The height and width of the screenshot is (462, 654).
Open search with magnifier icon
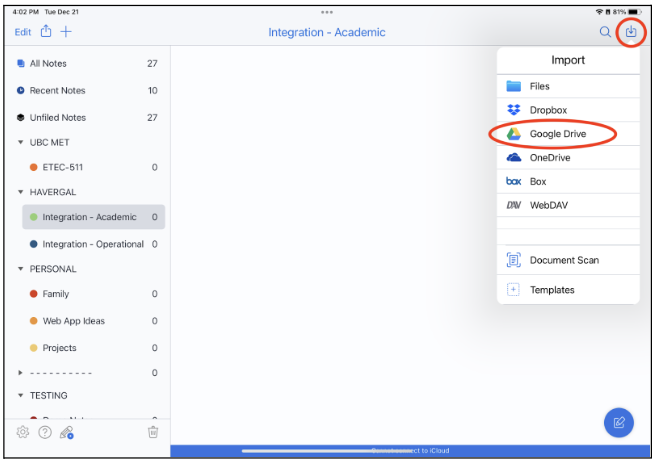pos(605,32)
